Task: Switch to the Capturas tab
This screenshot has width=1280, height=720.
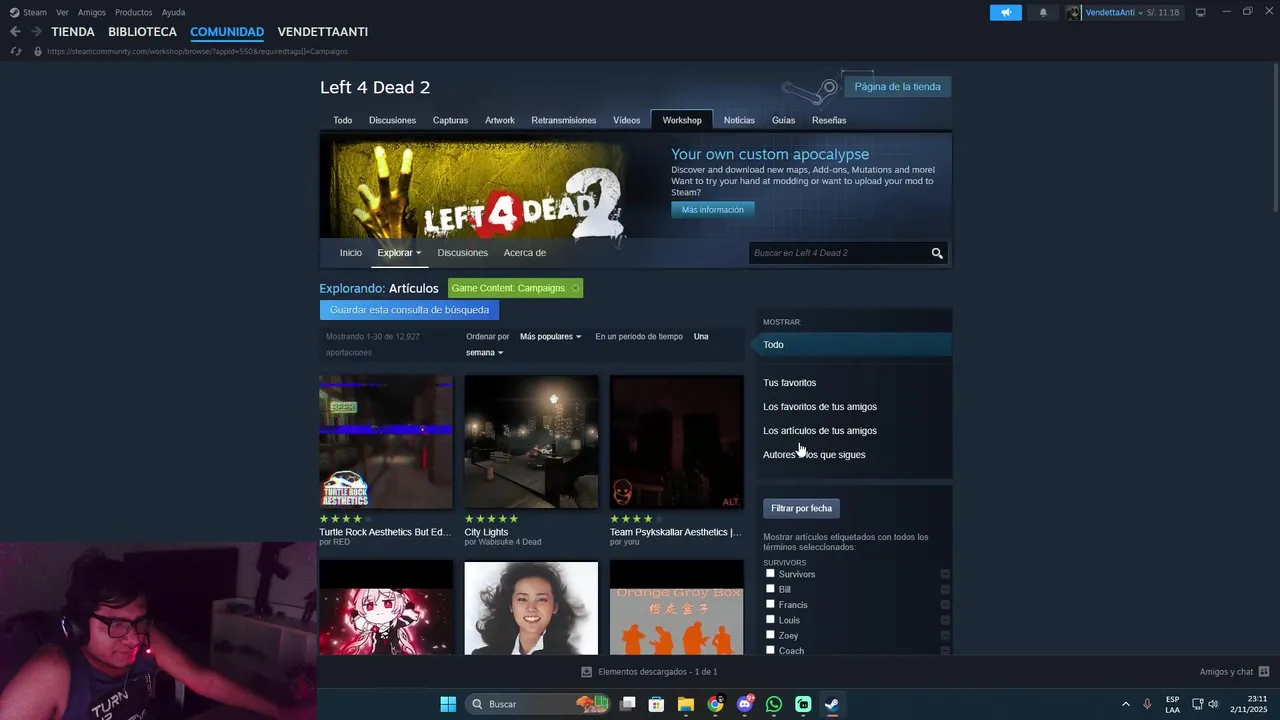Action: pyautogui.click(x=450, y=120)
